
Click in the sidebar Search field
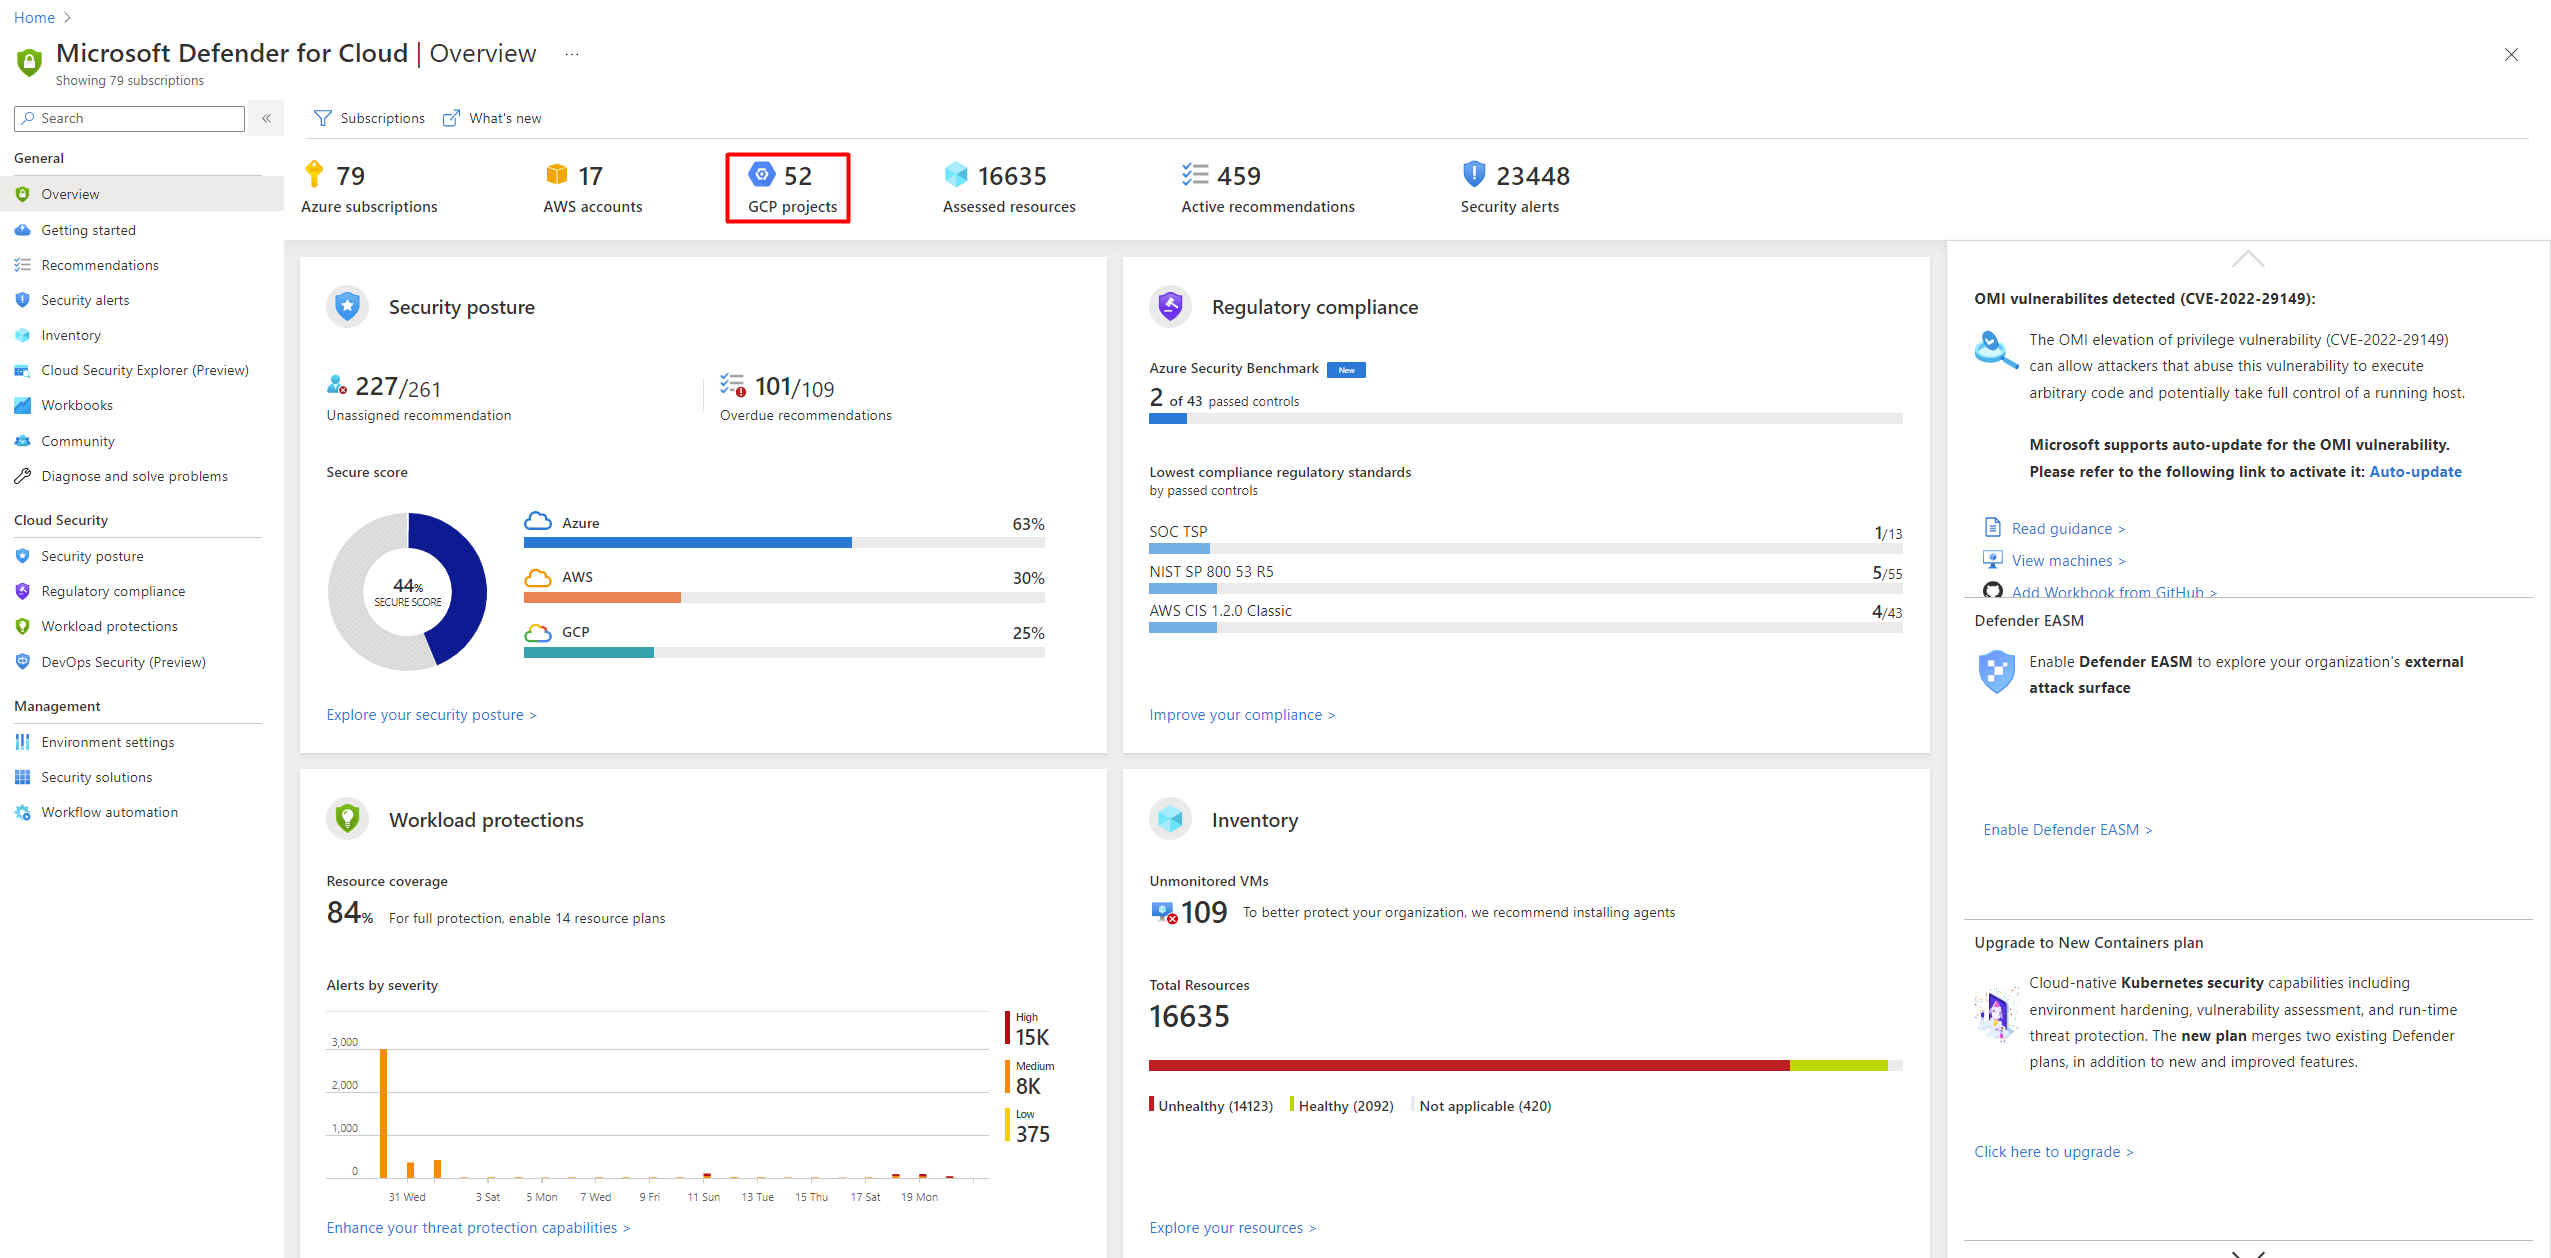pyautogui.click(x=138, y=118)
